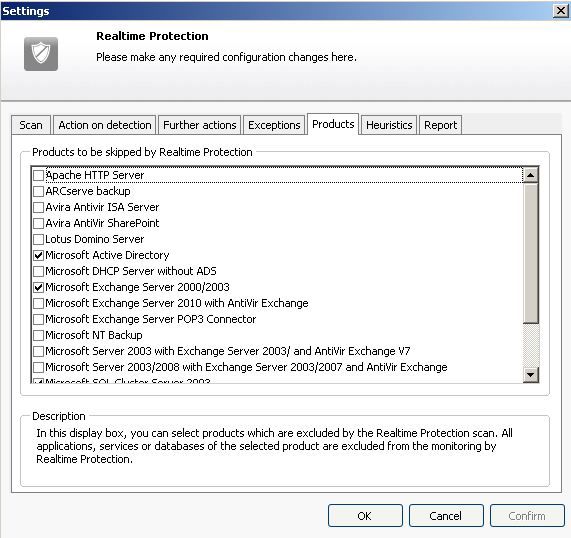The width and height of the screenshot is (571, 538).
Task: Close the Settings dialog with X
Action: [561, 11]
